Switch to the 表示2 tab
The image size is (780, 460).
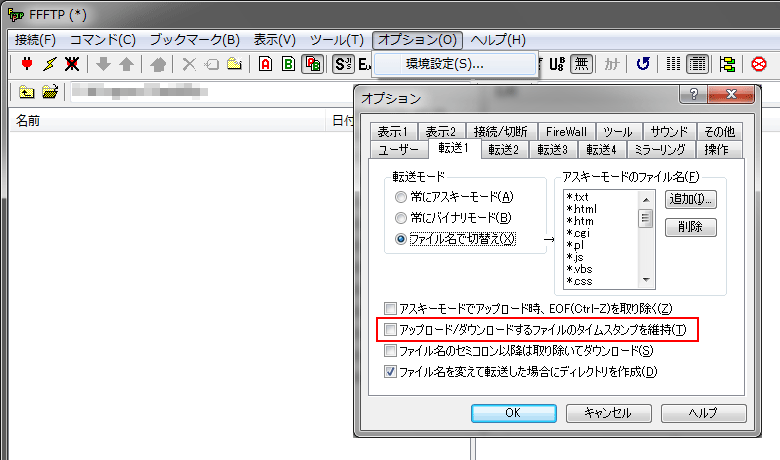[441, 132]
